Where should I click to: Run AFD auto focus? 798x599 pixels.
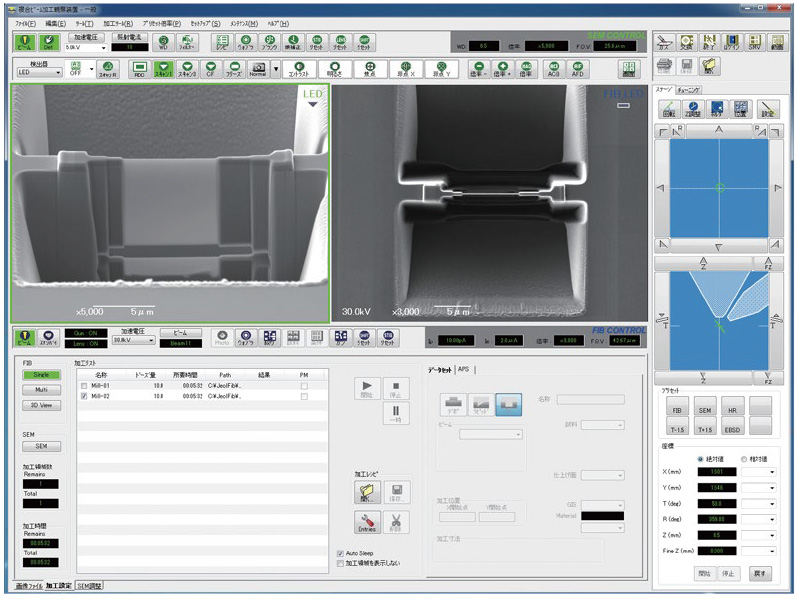click(577, 69)
